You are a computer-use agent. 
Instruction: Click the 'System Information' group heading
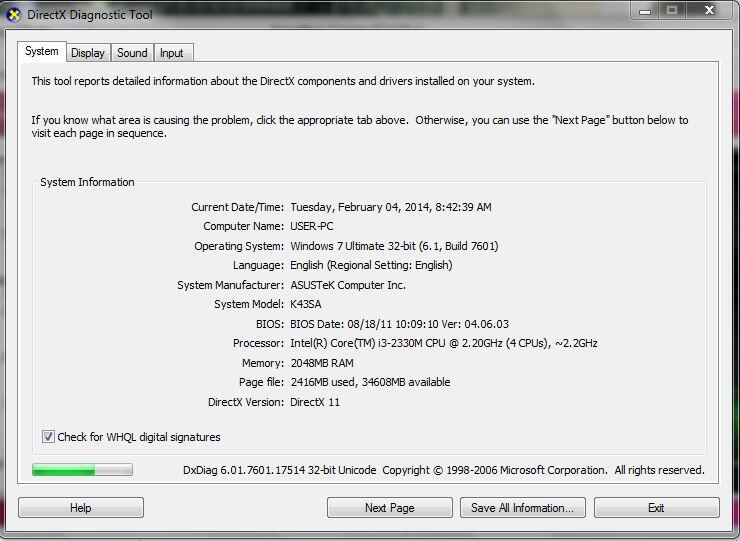[87, 182]
